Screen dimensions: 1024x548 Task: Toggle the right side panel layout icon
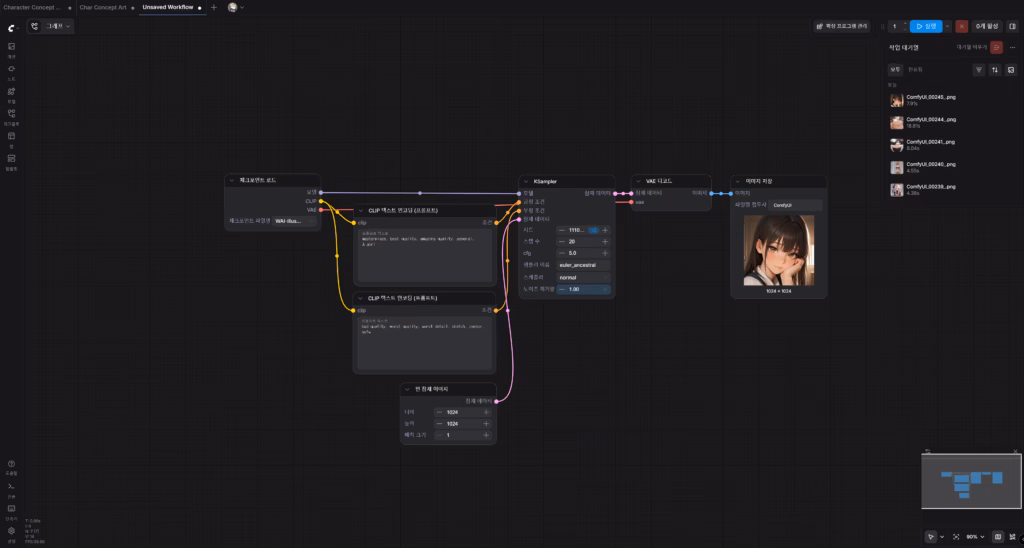click(x=1012, y=26)
